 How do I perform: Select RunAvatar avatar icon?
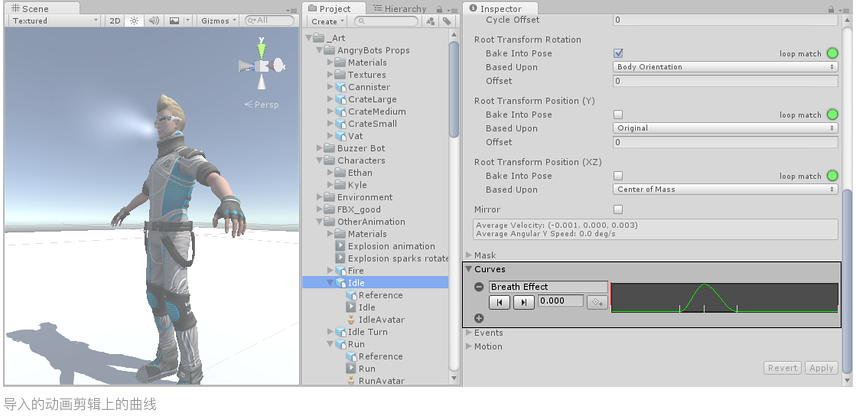coord(351,381)
